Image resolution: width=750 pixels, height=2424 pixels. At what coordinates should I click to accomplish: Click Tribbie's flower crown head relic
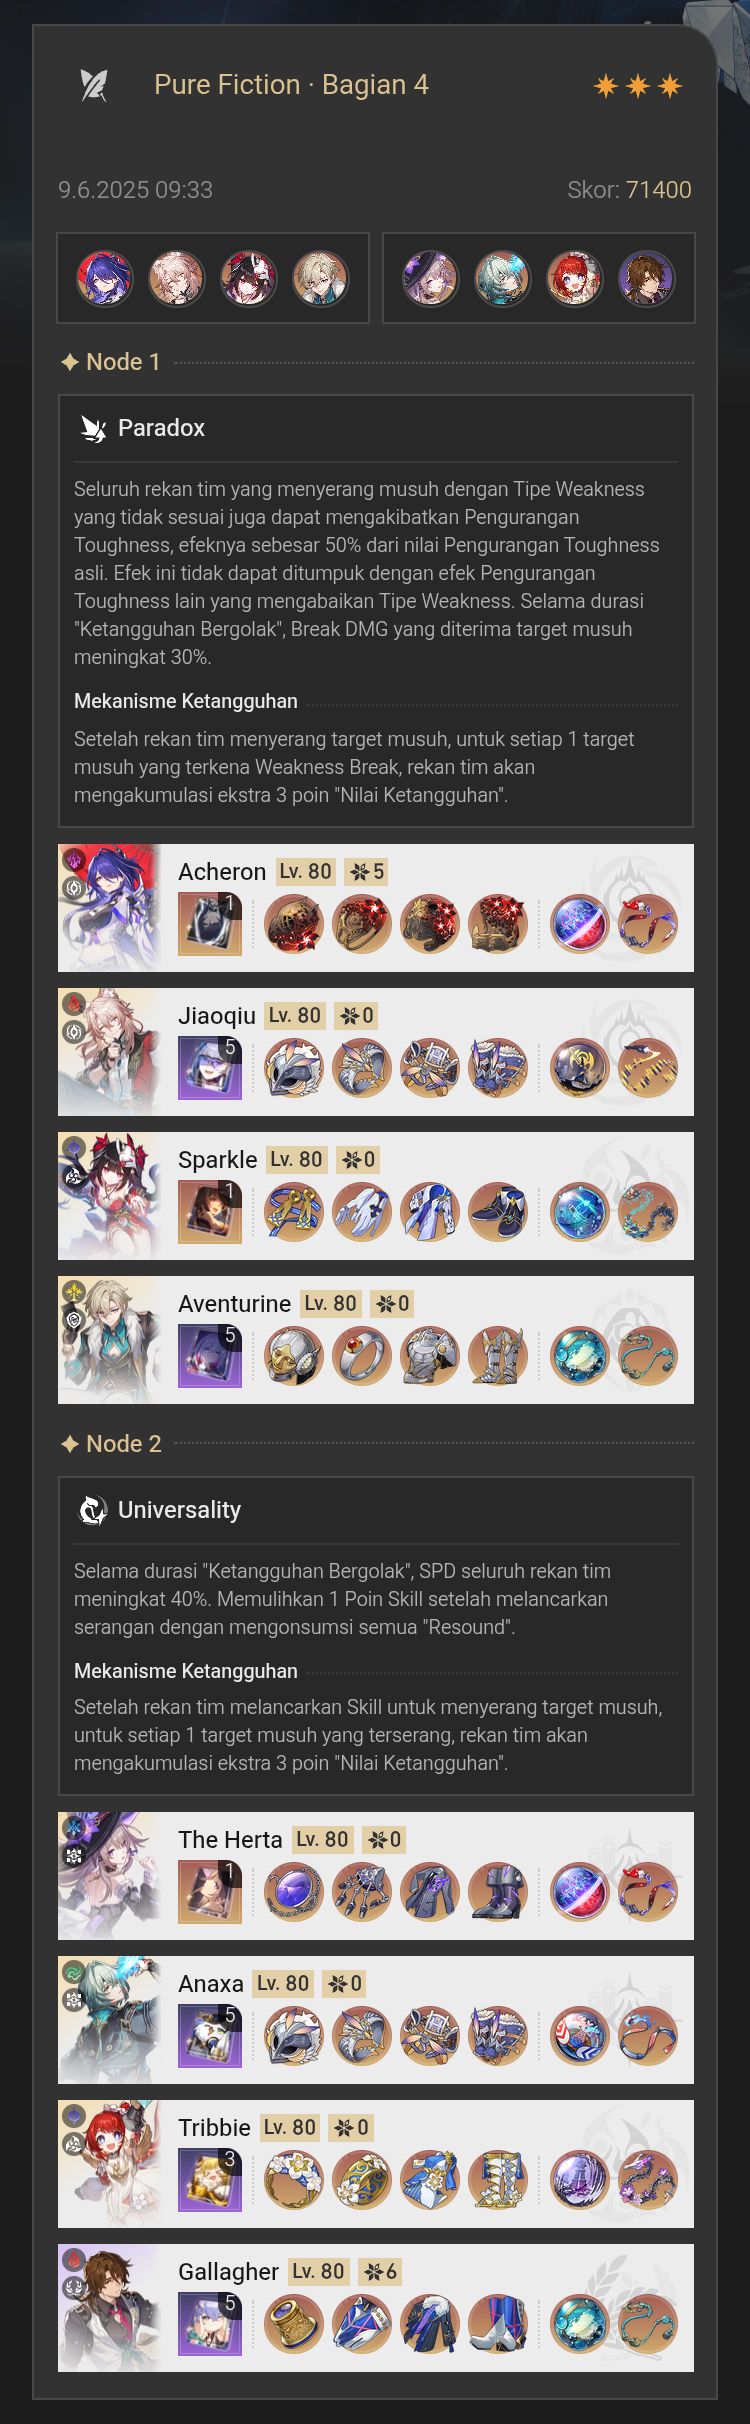(293, 2179)
